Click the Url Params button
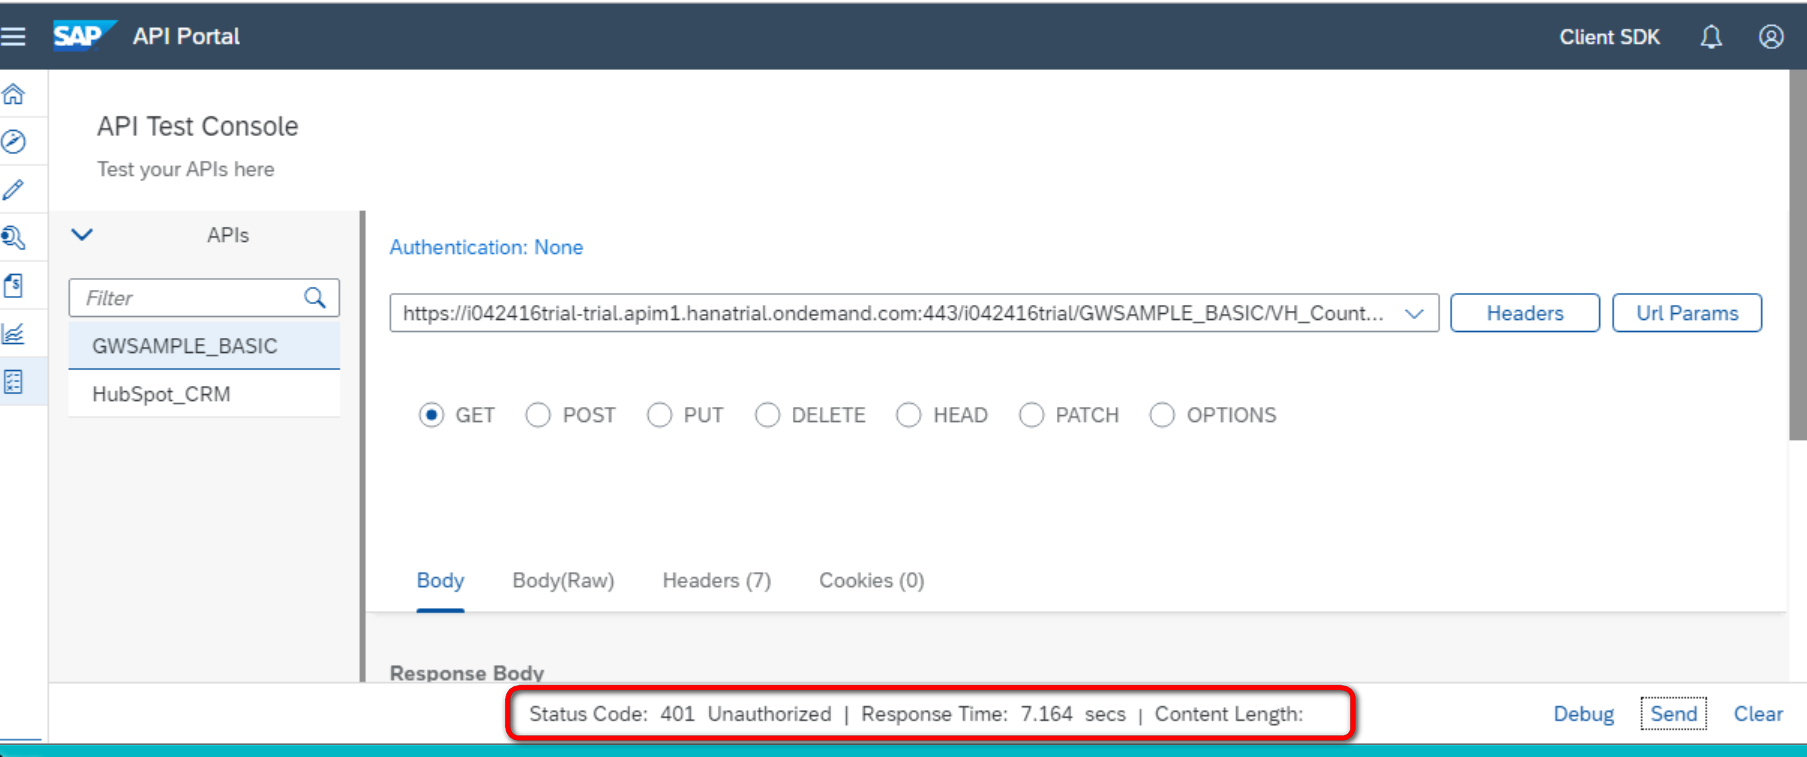 tap(1687, 313)
